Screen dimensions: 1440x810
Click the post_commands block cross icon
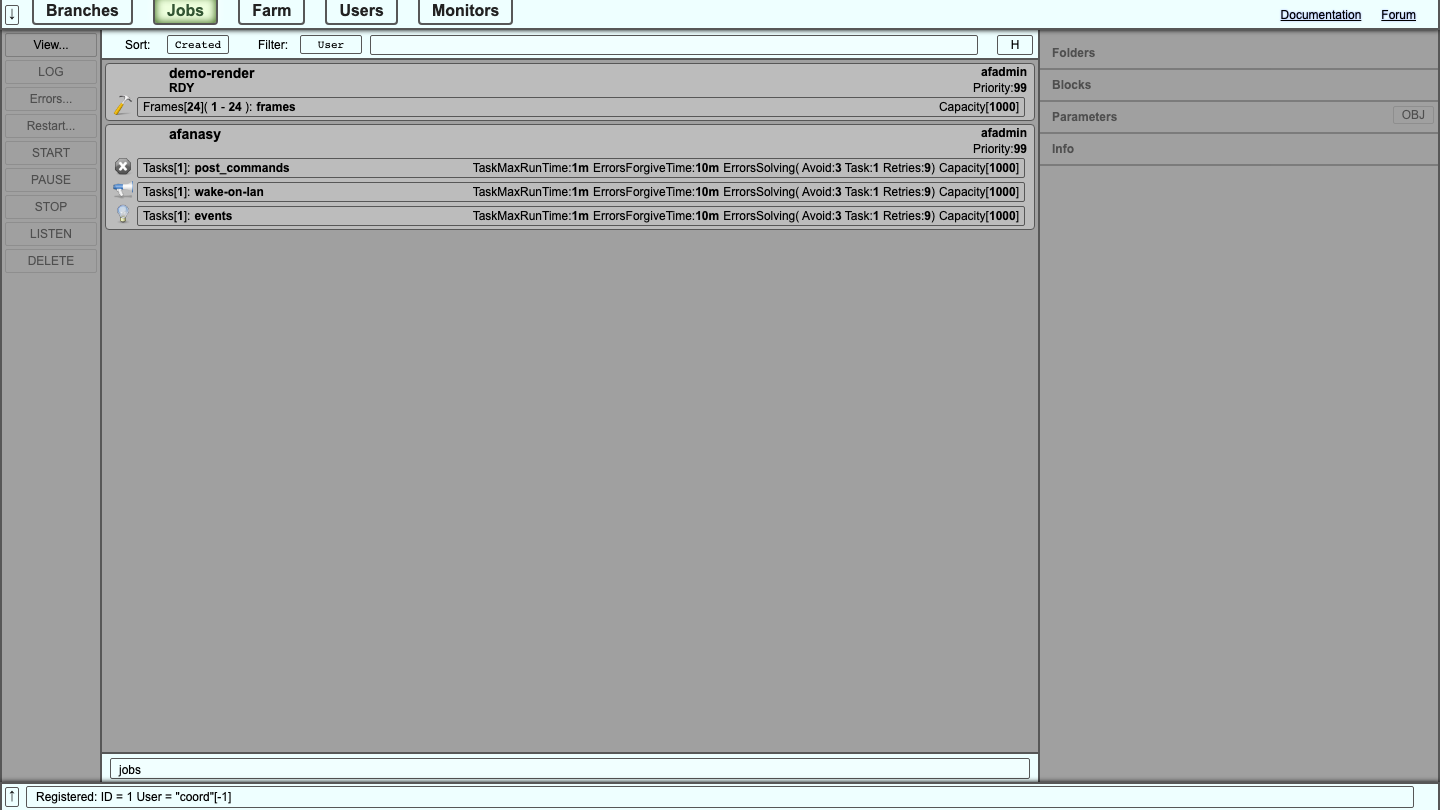pos(123,167)
